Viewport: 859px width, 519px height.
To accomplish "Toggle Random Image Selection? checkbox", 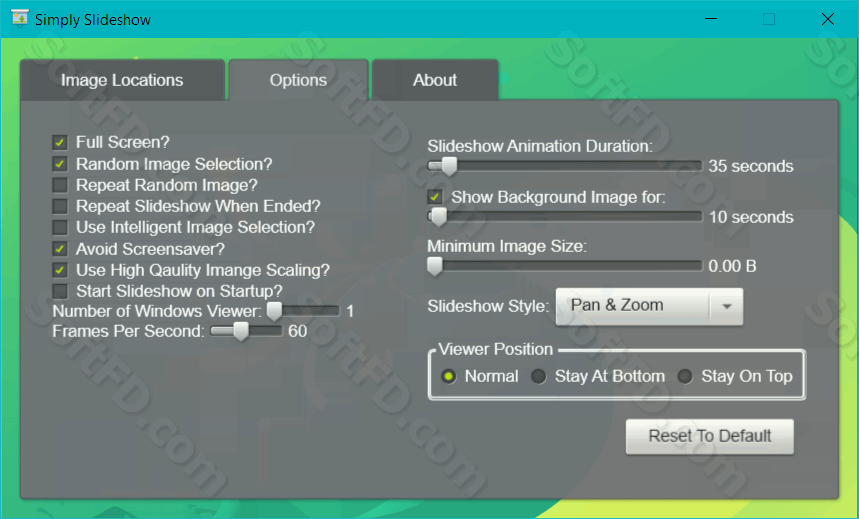I will [60, 164].
